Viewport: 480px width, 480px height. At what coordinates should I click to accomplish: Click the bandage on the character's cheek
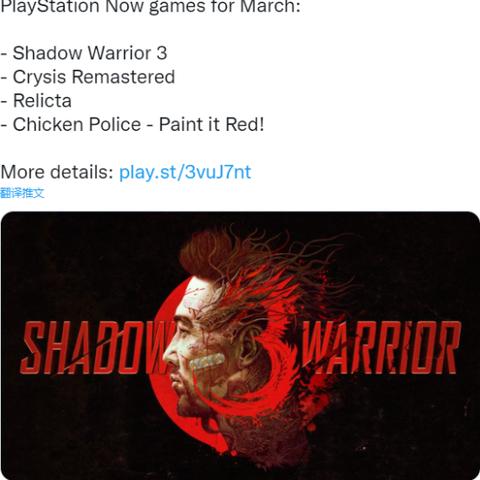coord(207,361)
